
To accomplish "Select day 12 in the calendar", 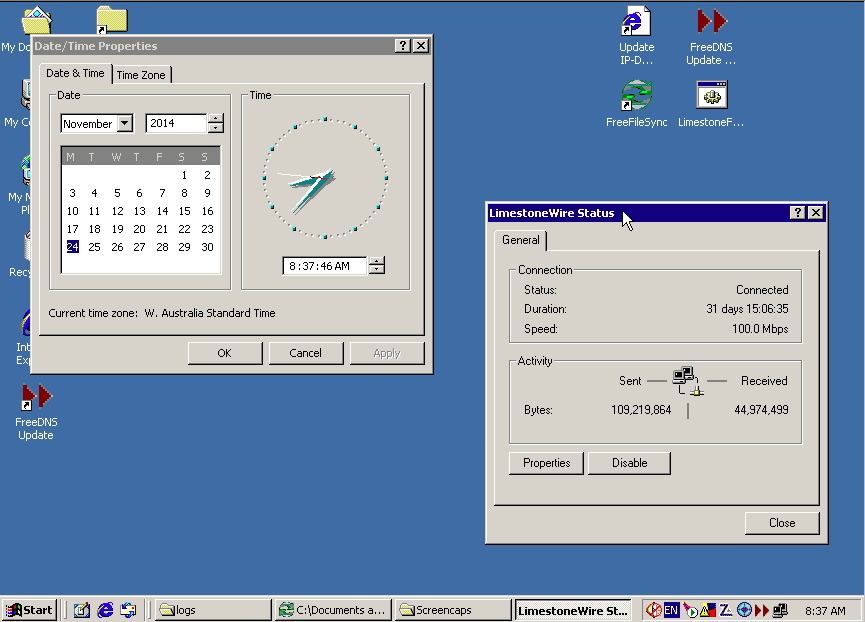I will pos(117,211).
